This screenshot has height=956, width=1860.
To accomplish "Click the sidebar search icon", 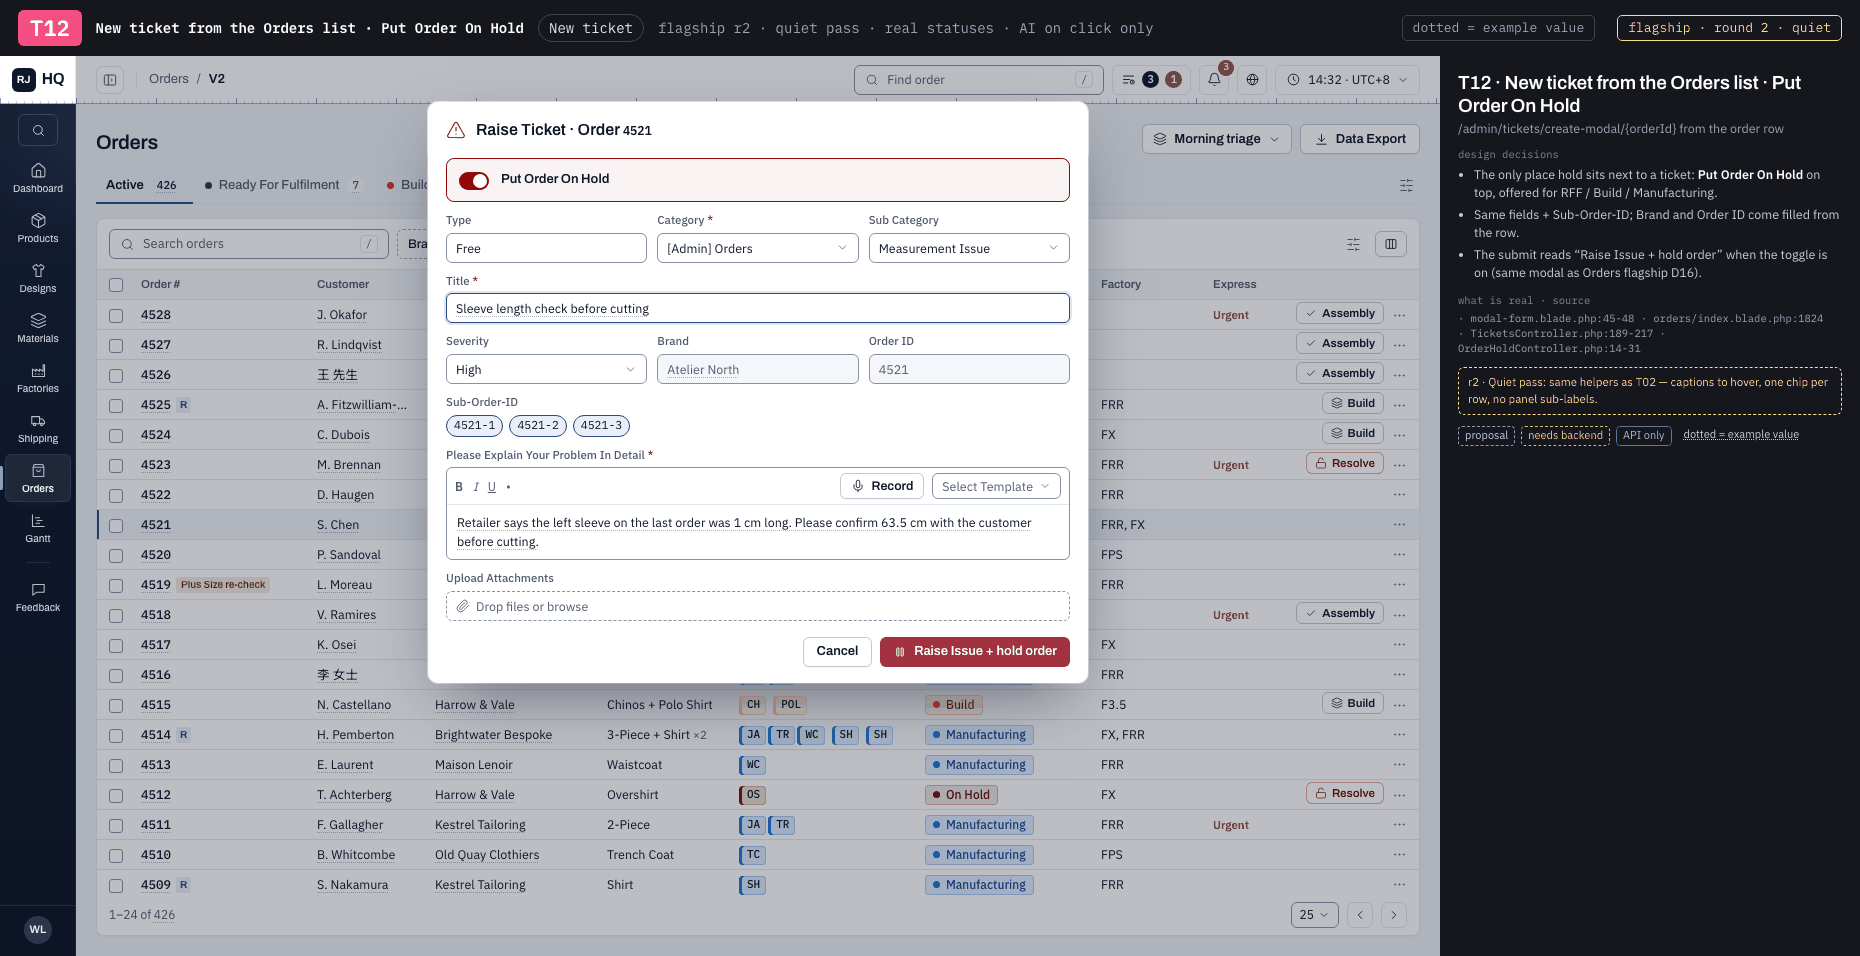I will click(x=38, y=130).
